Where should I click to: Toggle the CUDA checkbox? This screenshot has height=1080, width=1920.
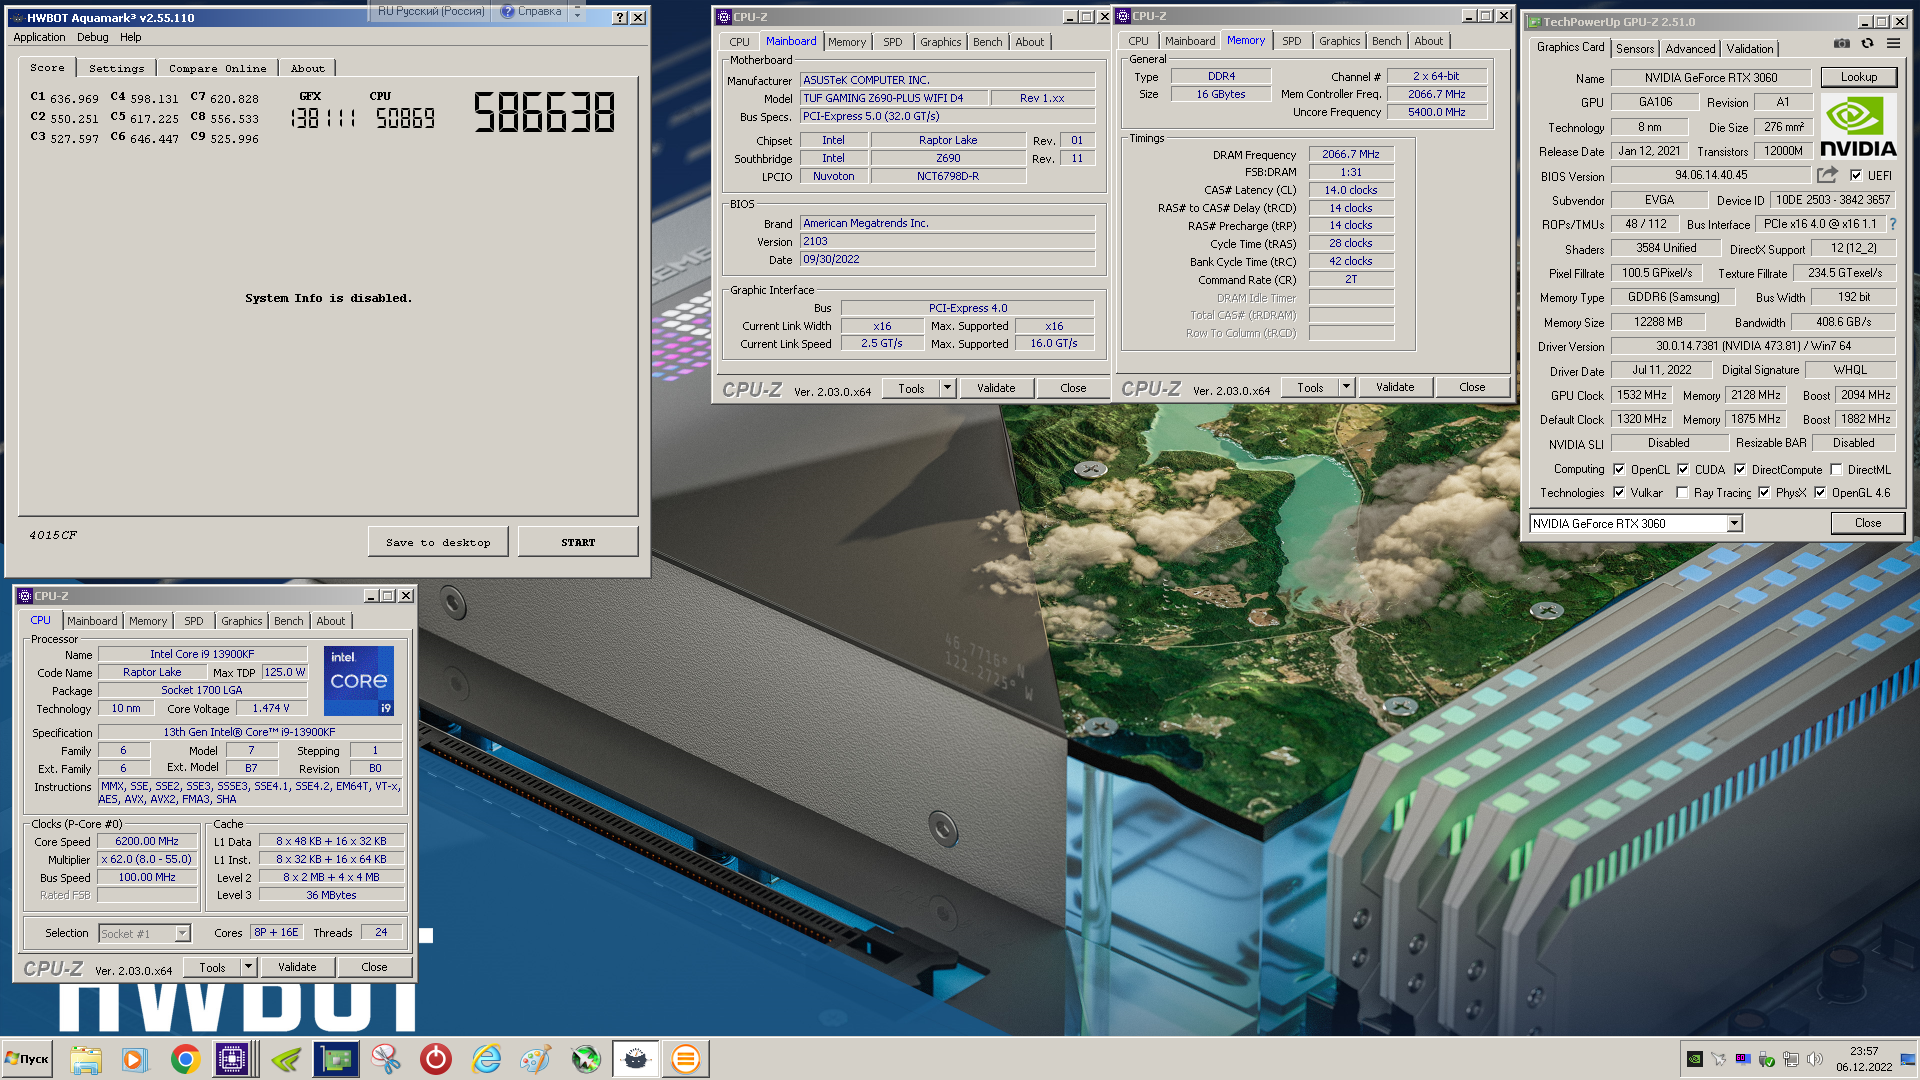pyautogui.click(x=1683, y=469)
